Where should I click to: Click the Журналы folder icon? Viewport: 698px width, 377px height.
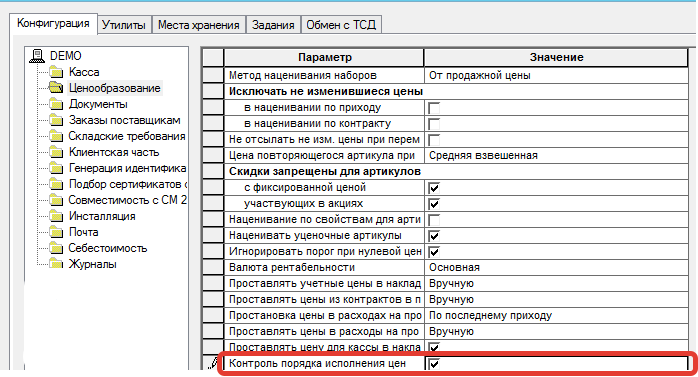(56, 264)
